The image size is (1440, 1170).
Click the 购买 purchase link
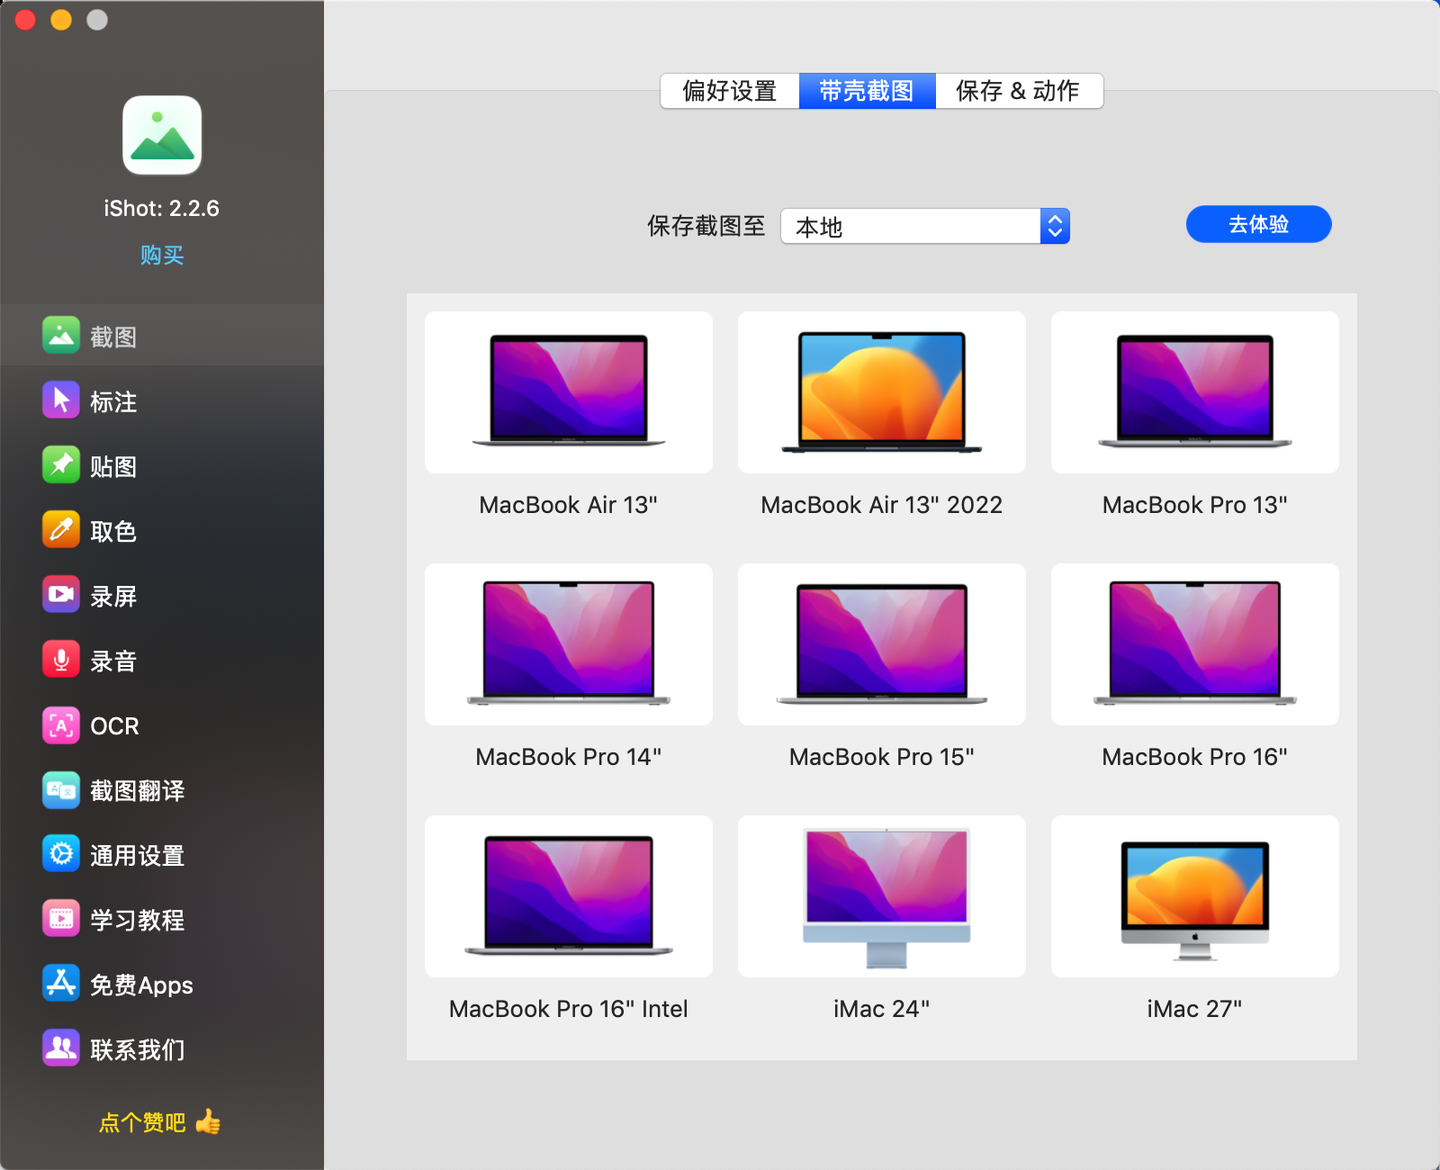tap(162, 255)
